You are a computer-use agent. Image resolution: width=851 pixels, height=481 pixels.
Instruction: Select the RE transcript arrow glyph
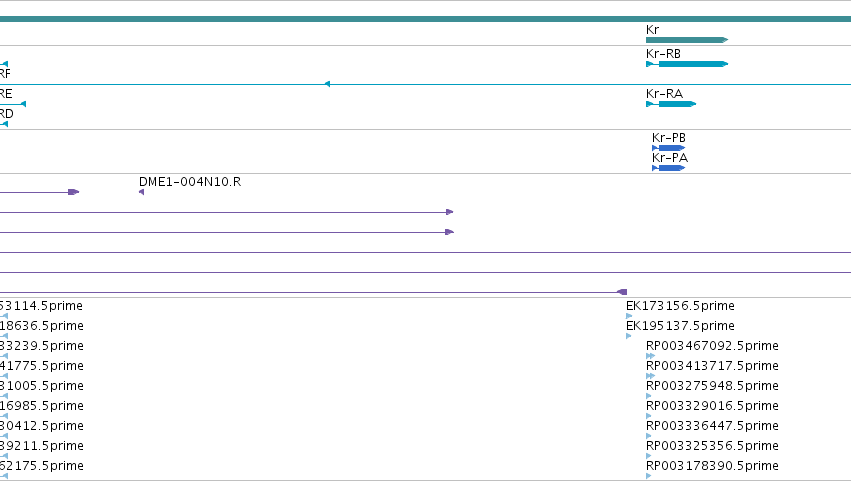point(13,104)
